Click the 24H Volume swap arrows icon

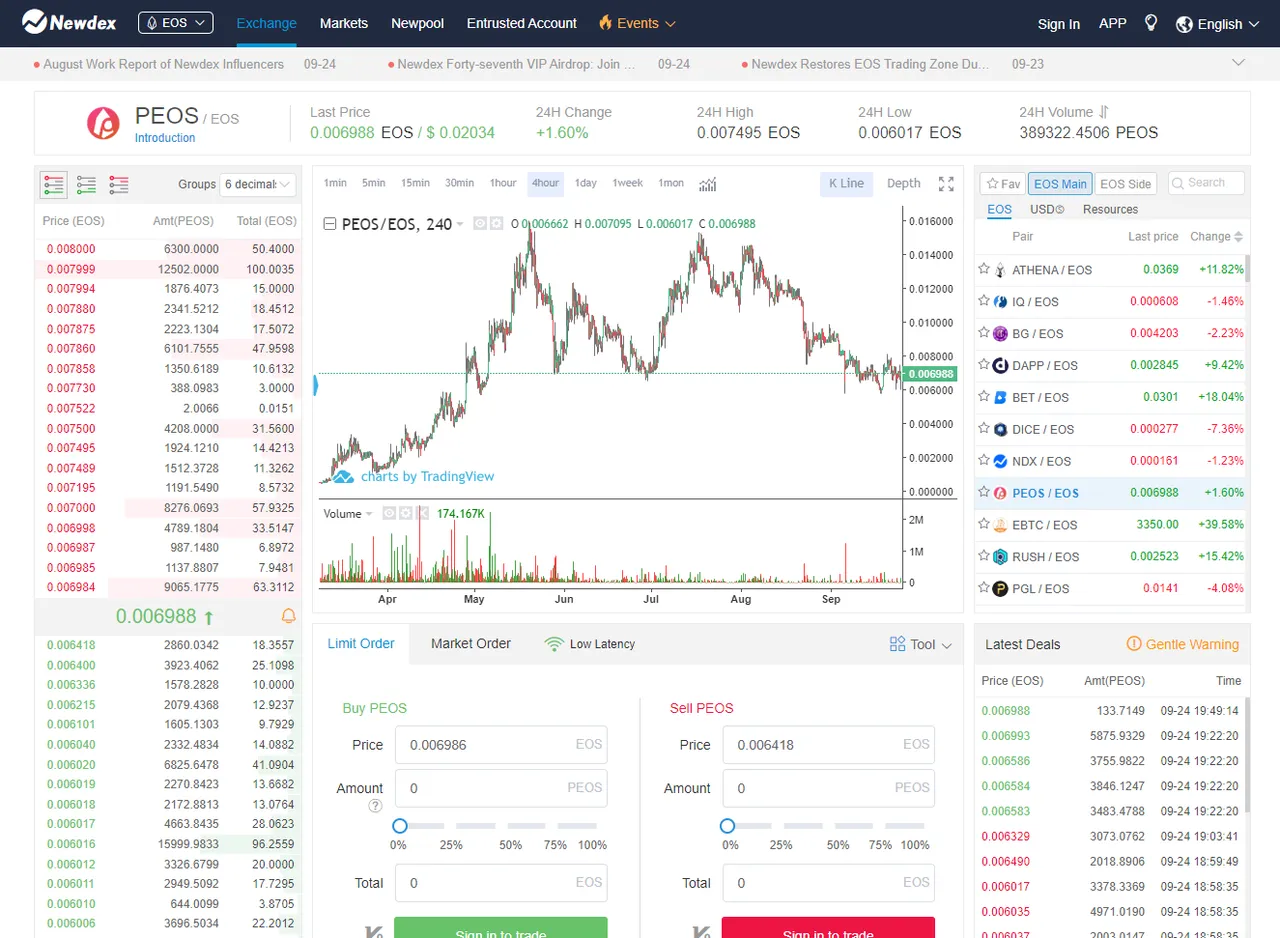[x=1104, y=112]
